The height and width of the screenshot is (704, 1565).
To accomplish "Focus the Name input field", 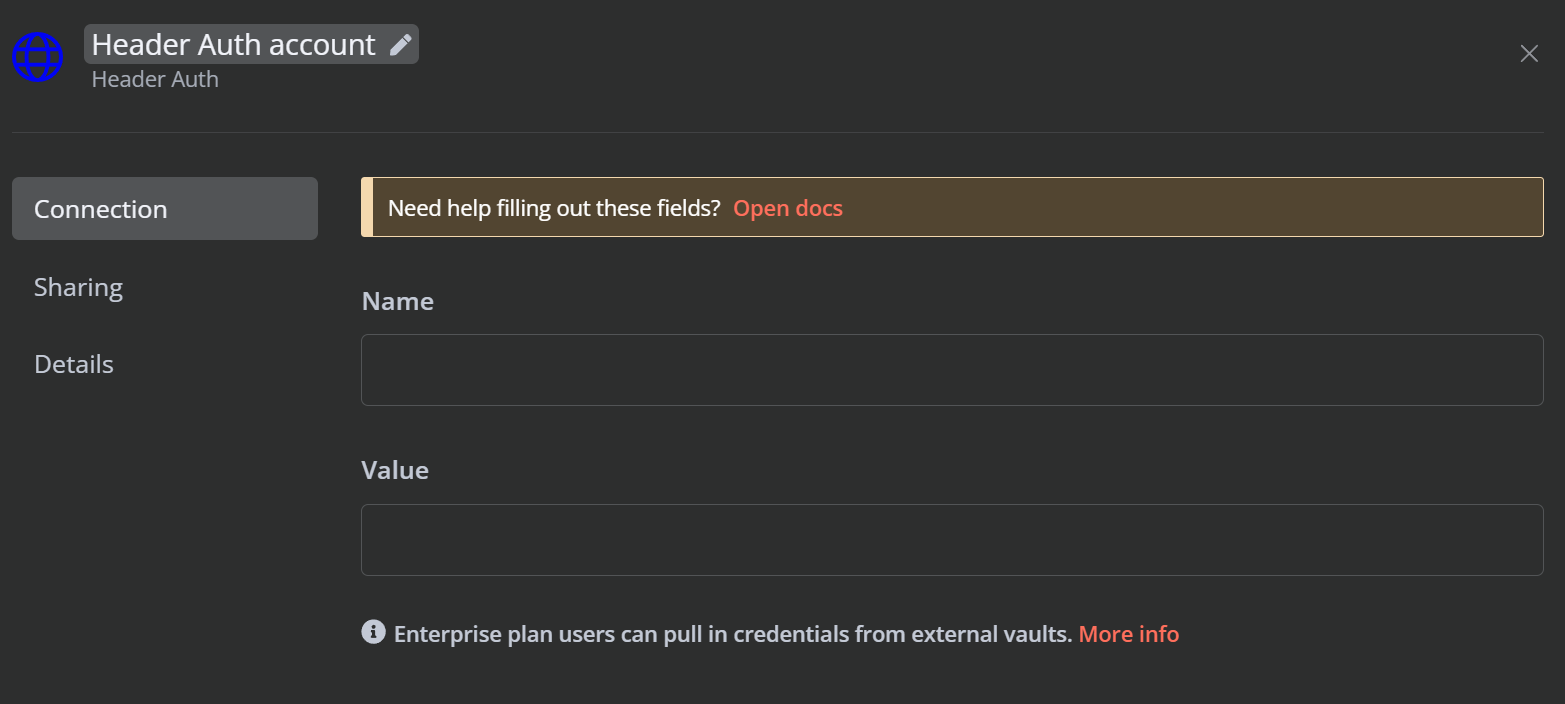I will 952,370.
